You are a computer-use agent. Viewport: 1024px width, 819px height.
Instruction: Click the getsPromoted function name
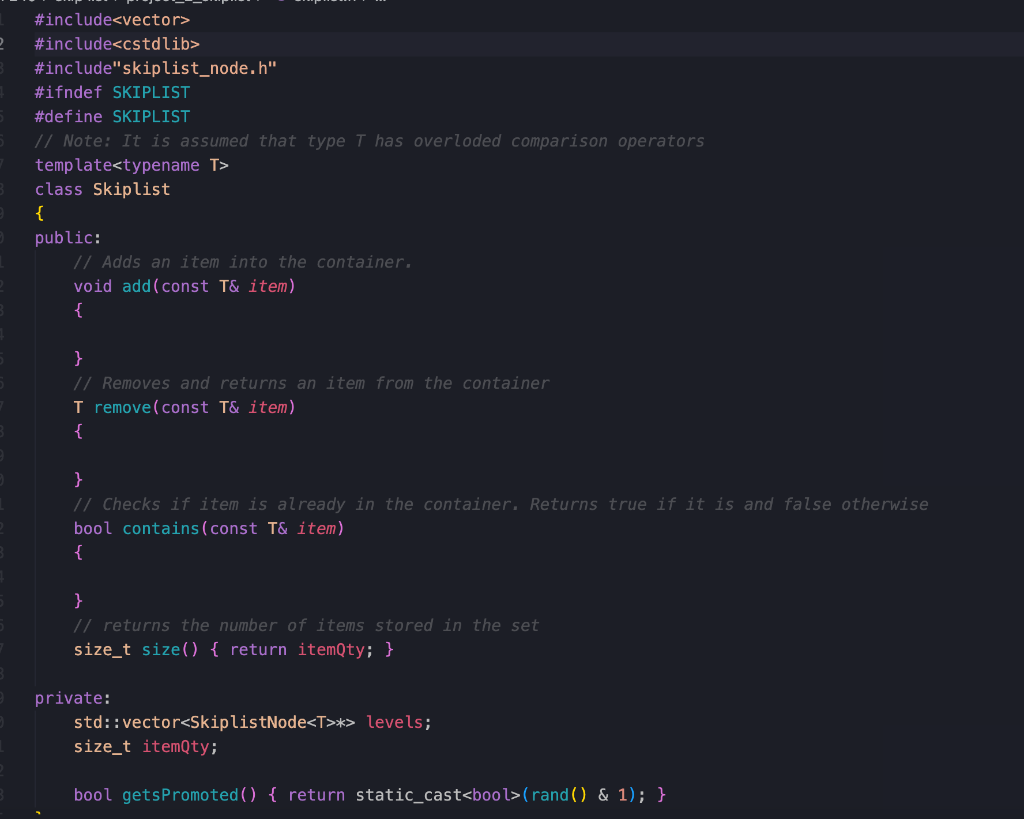[x=180, y=795]
